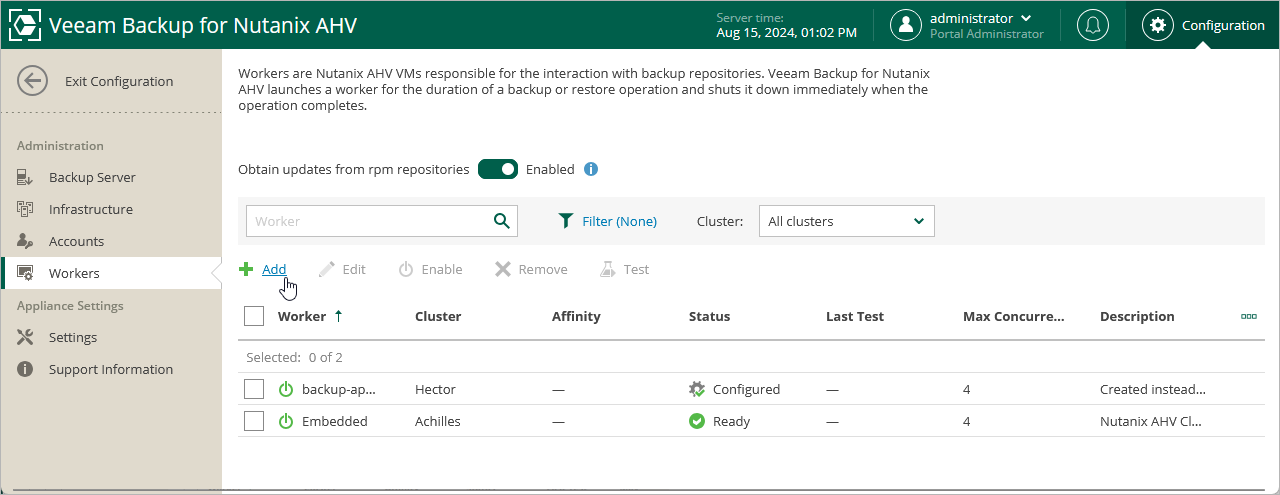Click the info icon beside Enabled

click(x=591, y=169)
